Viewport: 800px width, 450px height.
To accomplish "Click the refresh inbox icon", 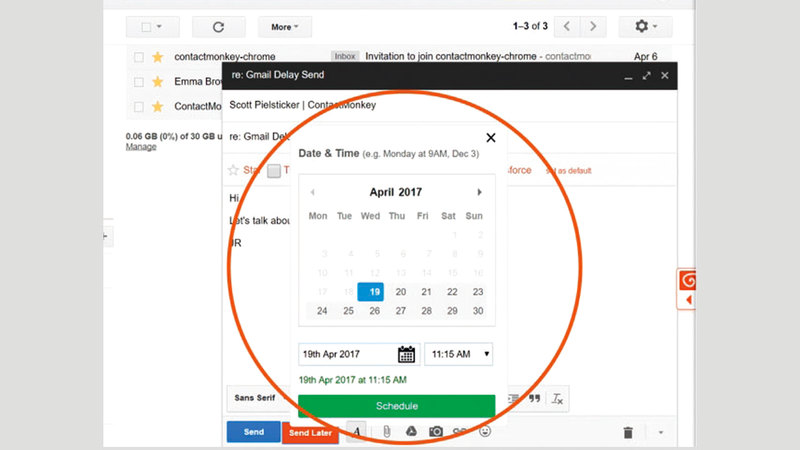I will (218, 27).
